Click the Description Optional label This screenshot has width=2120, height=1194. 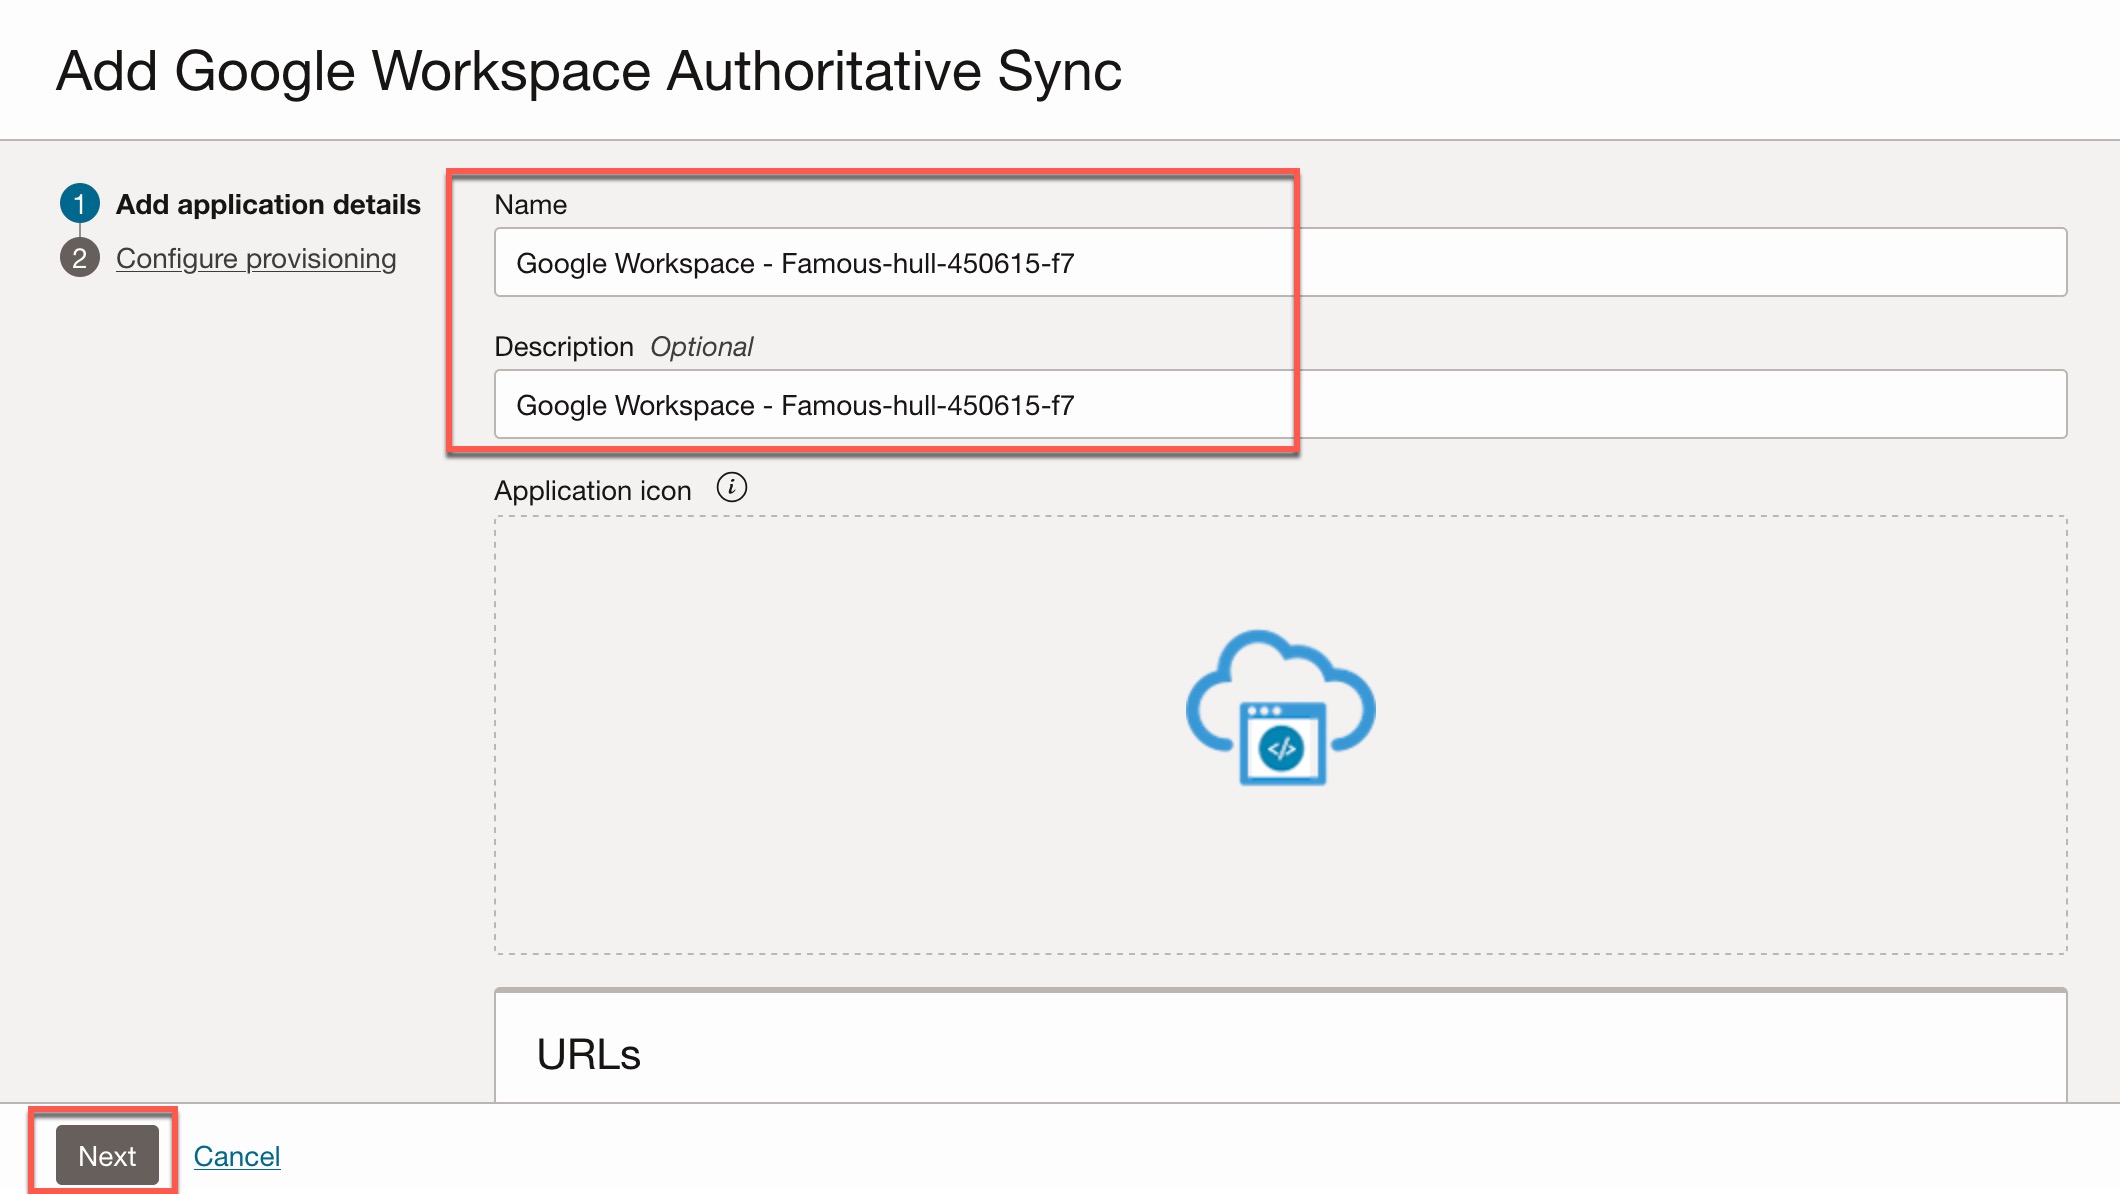pyautogui.click(x=623, y=347)
